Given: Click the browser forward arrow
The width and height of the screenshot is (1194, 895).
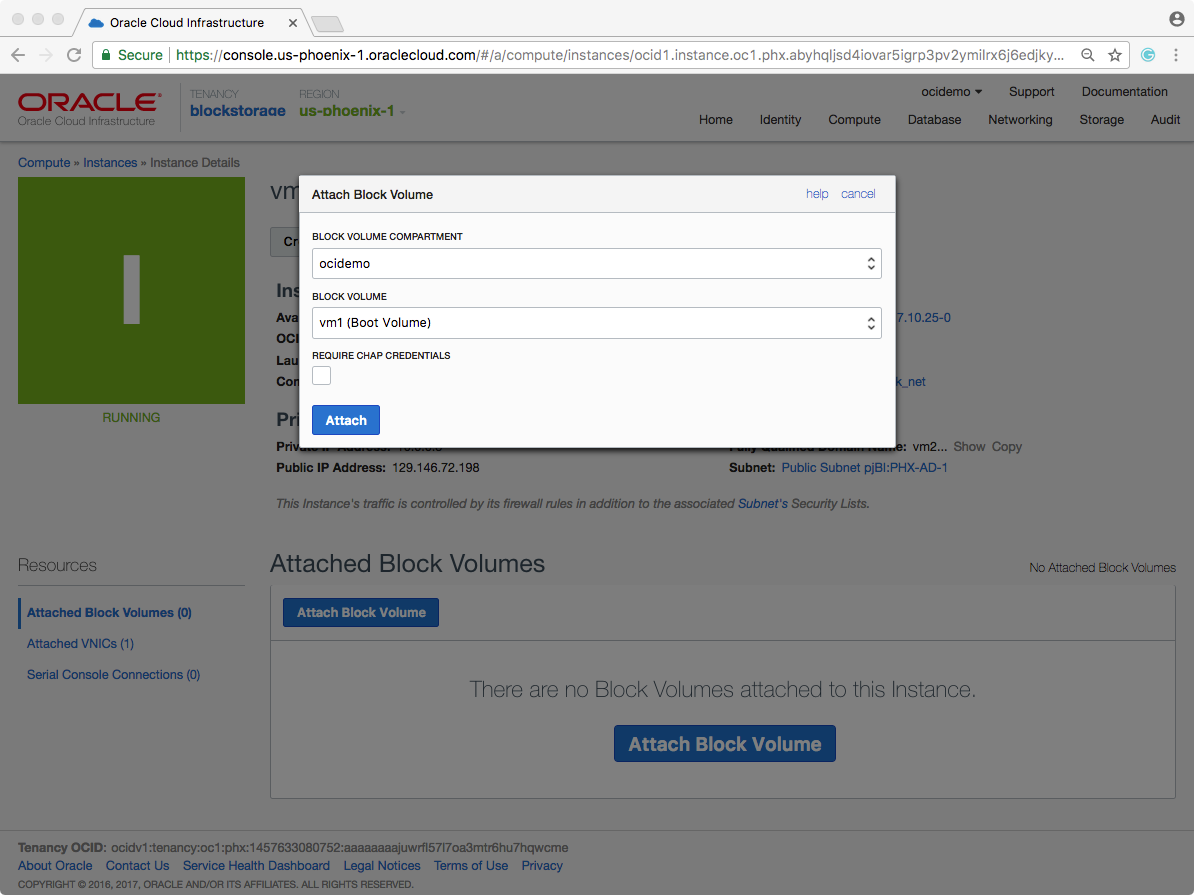Looking at the screenshot, I should (46, 55).
